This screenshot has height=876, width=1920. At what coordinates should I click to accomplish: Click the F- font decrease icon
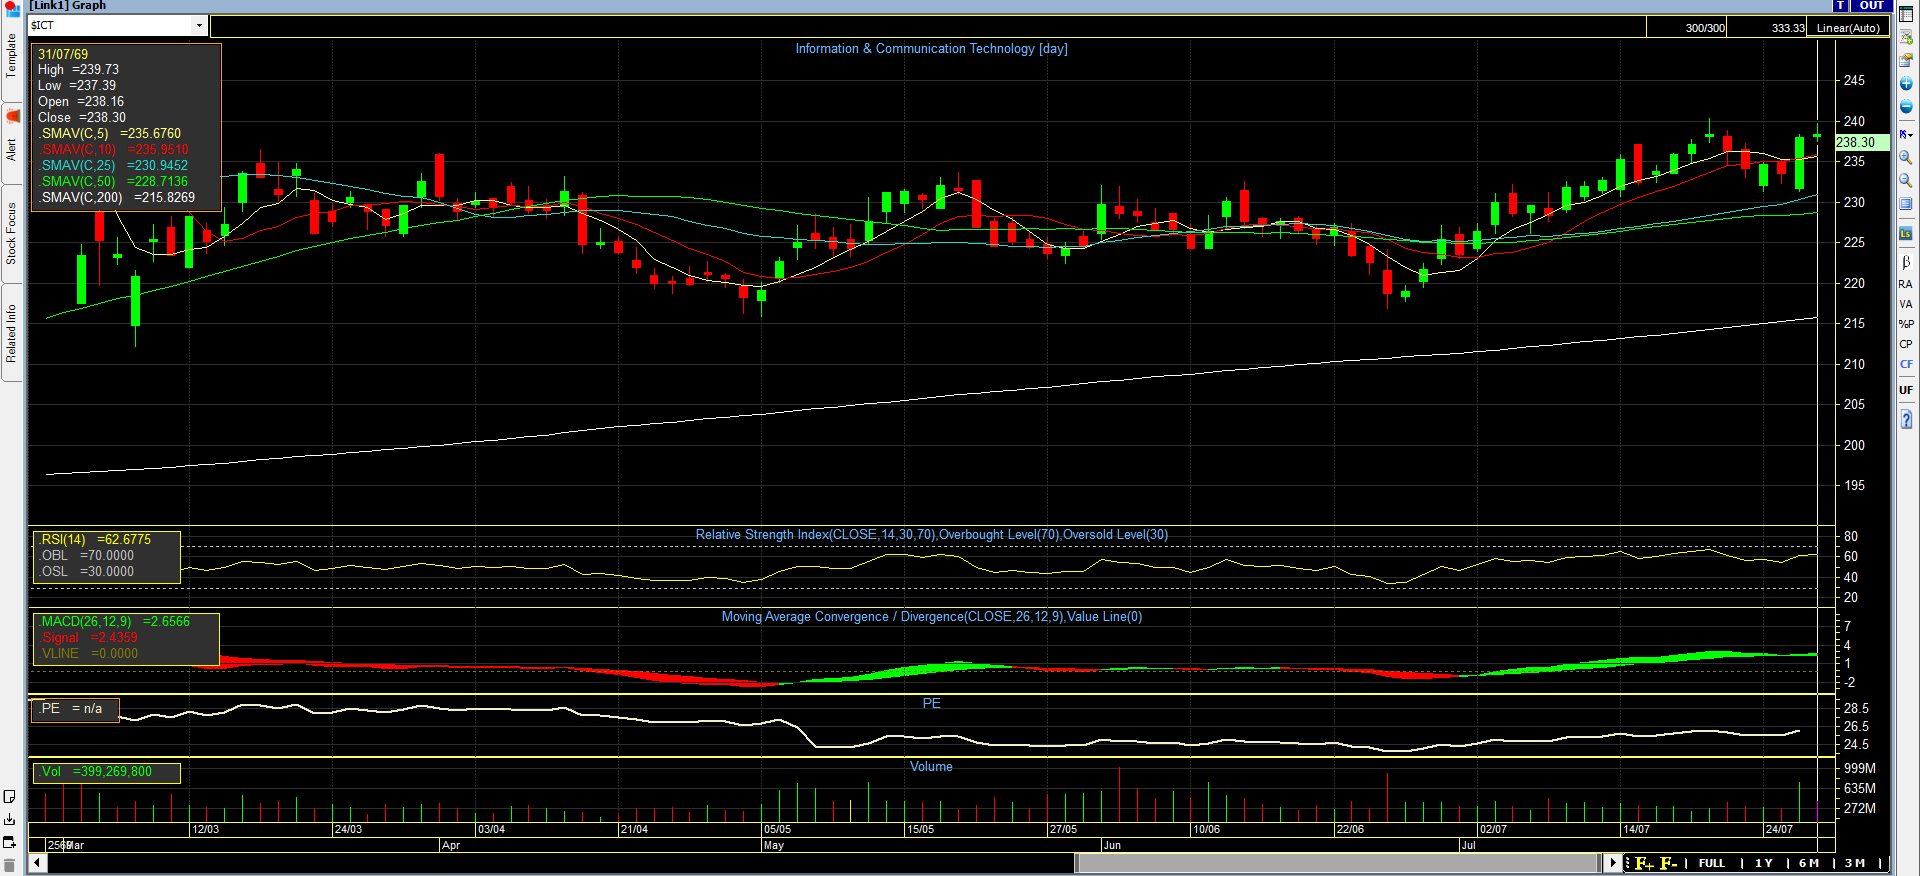[1668, 863]
